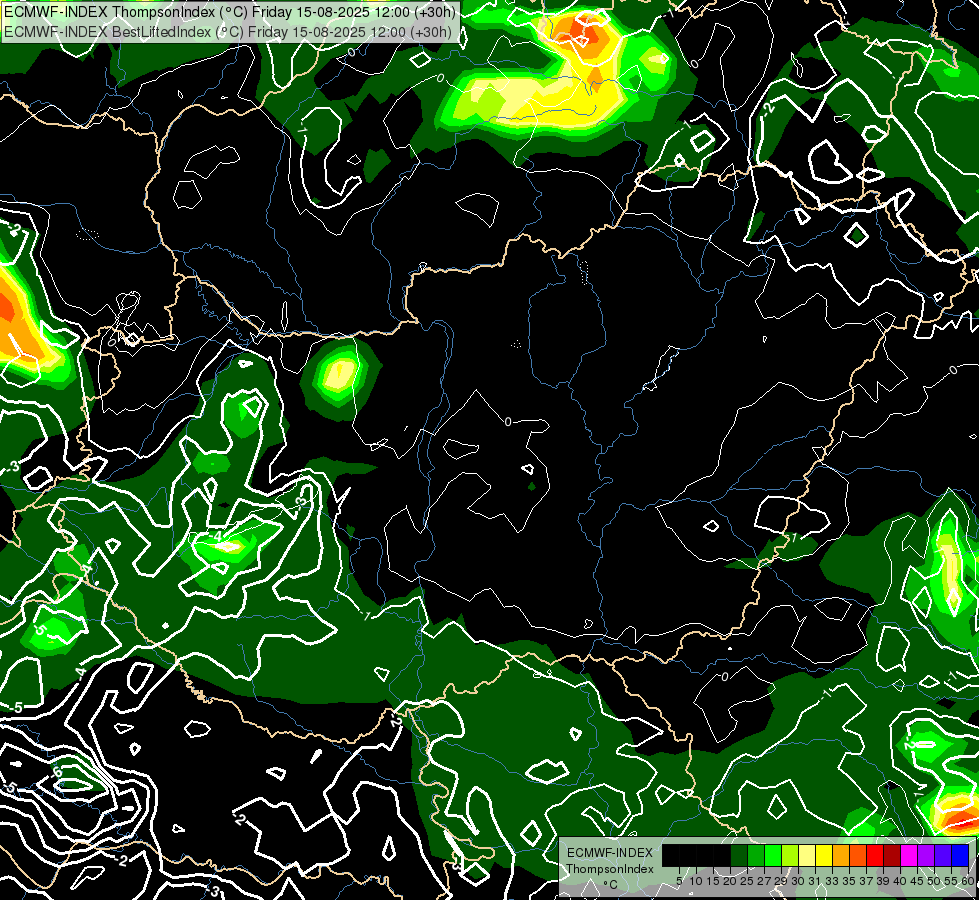Click the BestLiftedIndex title line at top
This screenshot has height=900, width=979.
pyautogui.click(x=228, y=31)
